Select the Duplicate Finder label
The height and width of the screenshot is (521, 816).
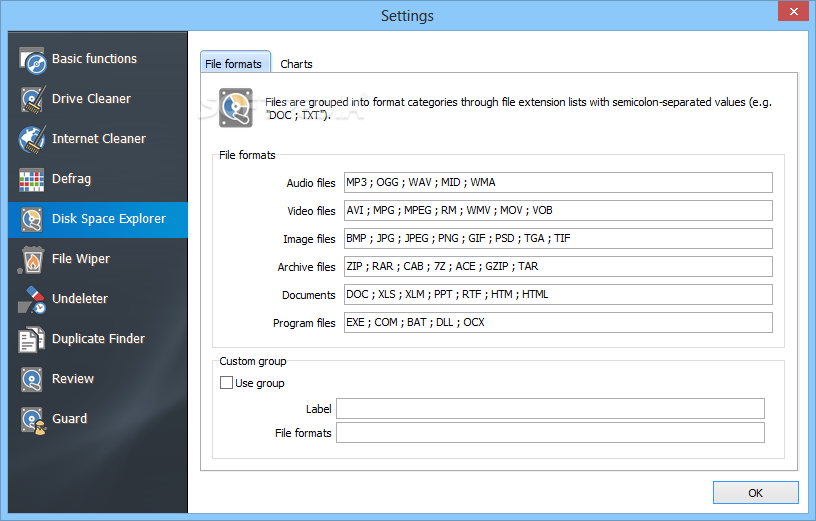click(x=98, y=339)
